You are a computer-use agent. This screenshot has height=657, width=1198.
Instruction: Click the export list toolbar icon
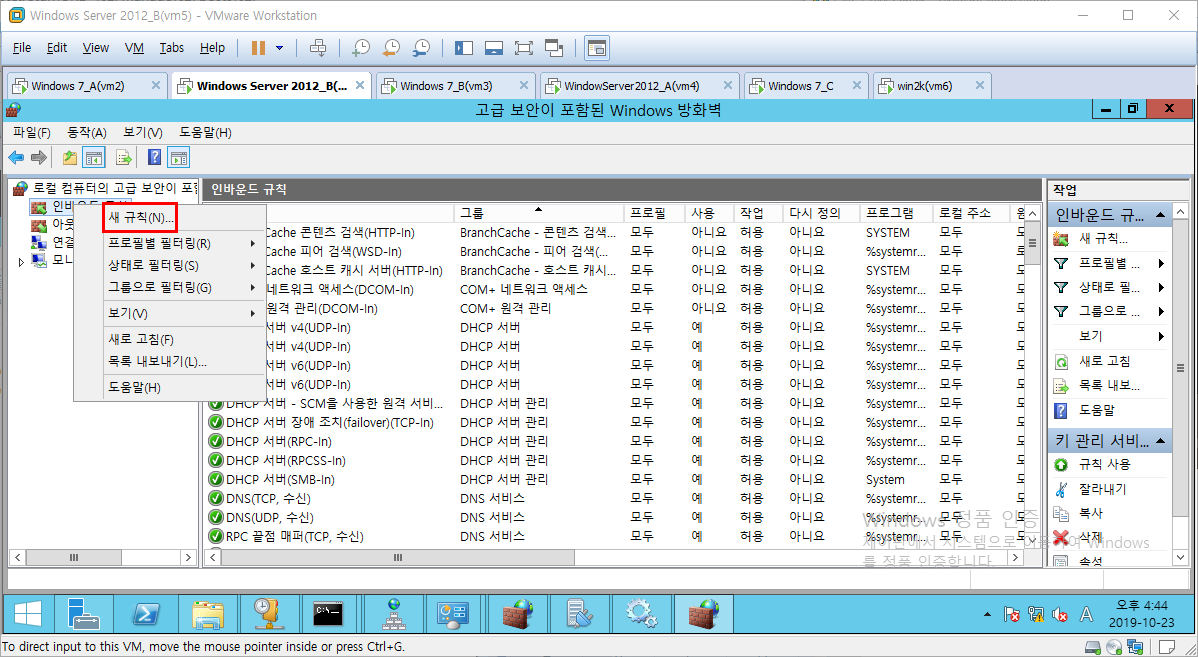123,157
